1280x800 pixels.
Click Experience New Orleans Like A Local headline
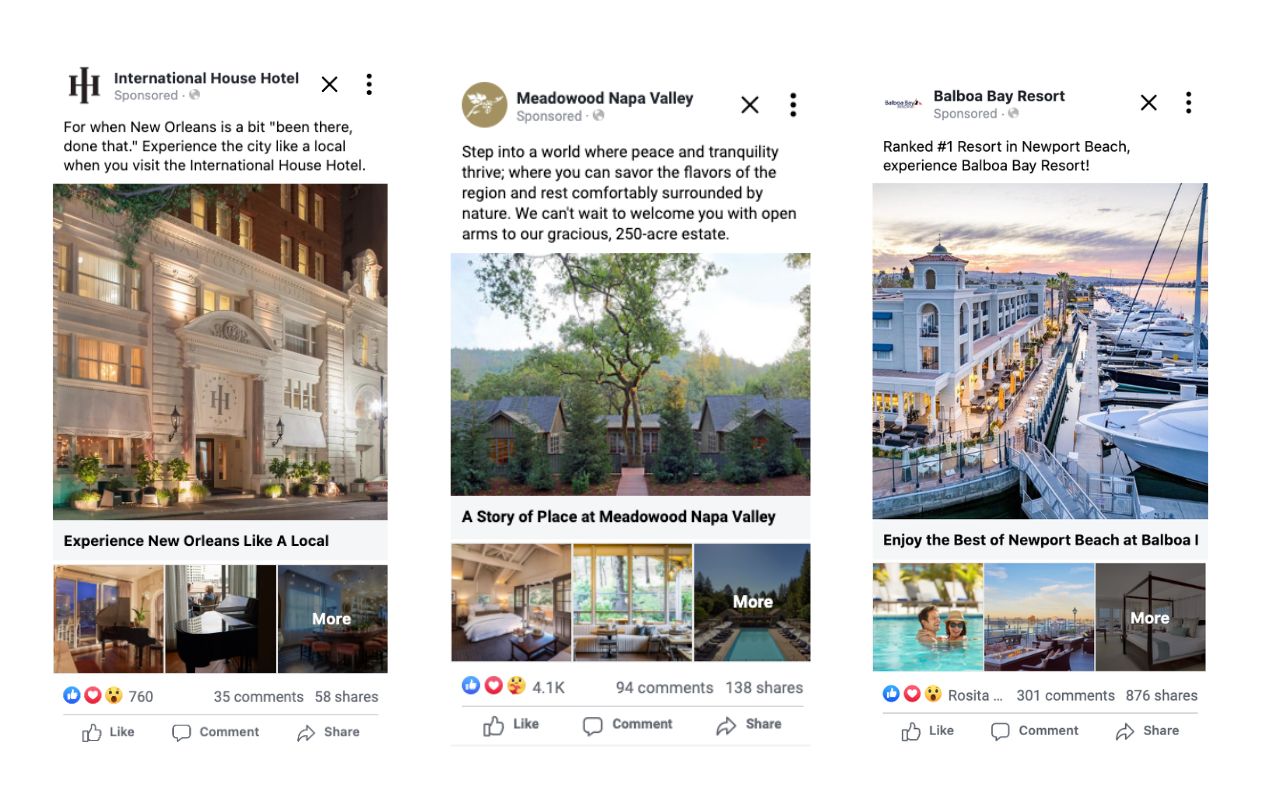[x=196, y=541]
